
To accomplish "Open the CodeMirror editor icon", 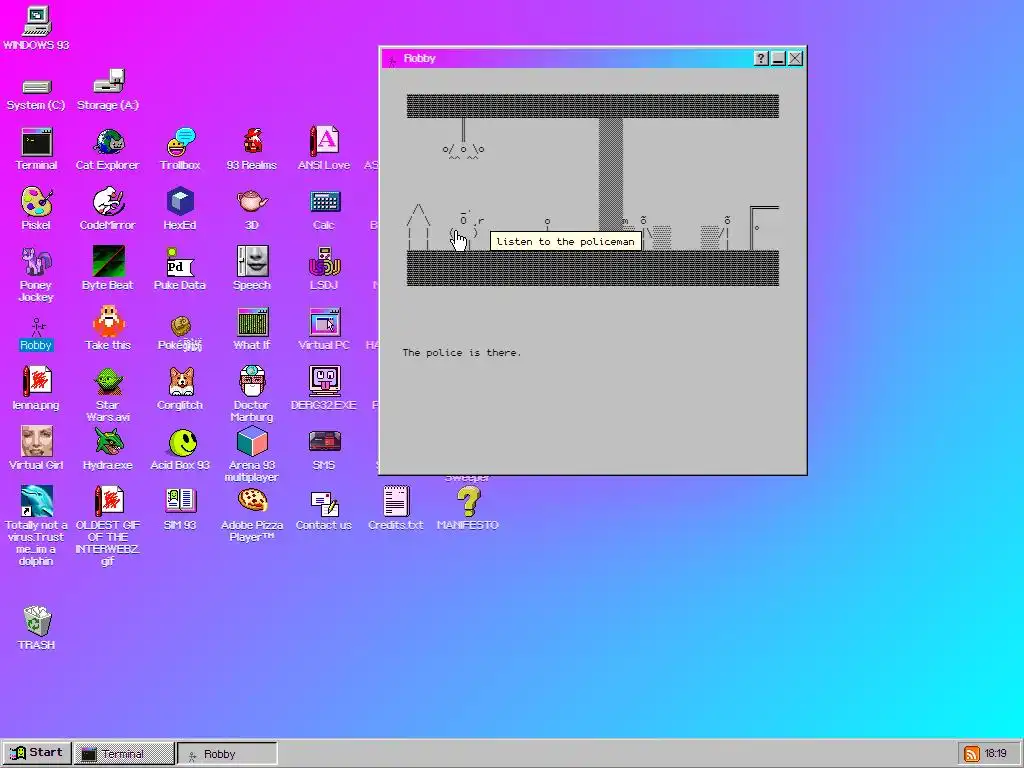I will pos(108,210).
